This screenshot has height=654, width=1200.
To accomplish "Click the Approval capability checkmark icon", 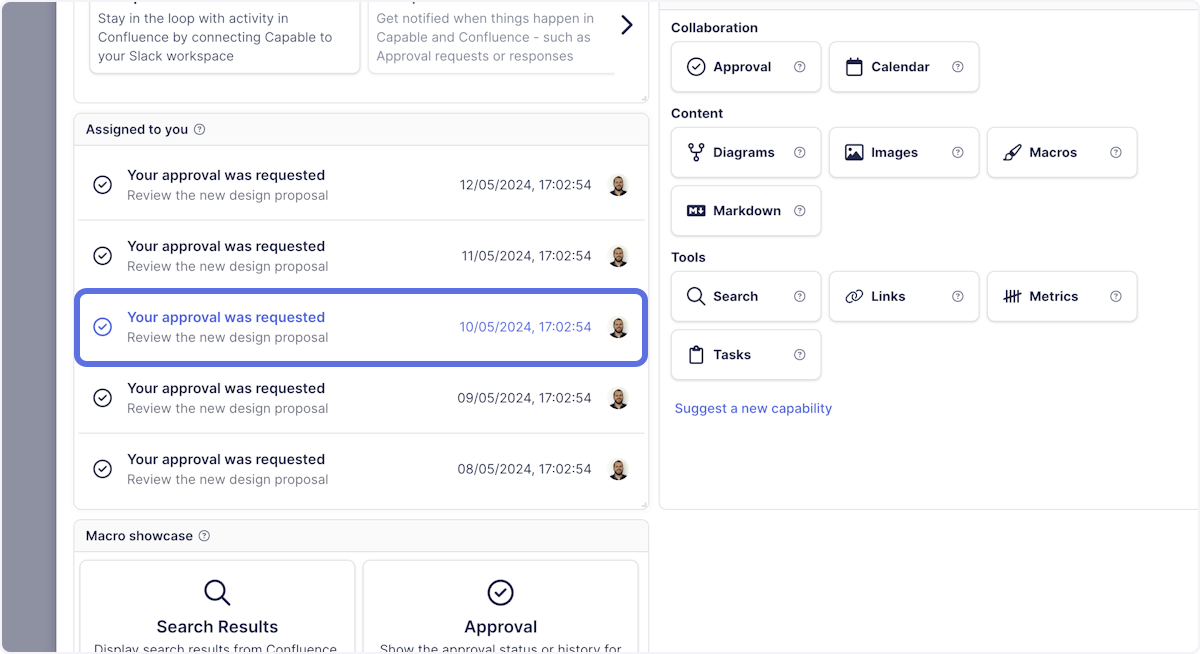I will (696, 67).
